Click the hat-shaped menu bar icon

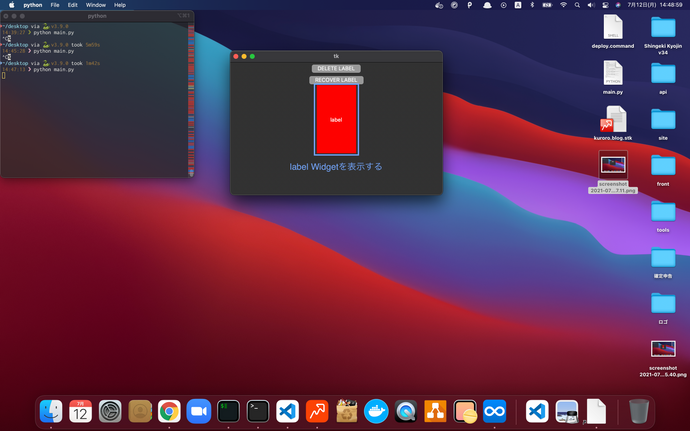487,5
